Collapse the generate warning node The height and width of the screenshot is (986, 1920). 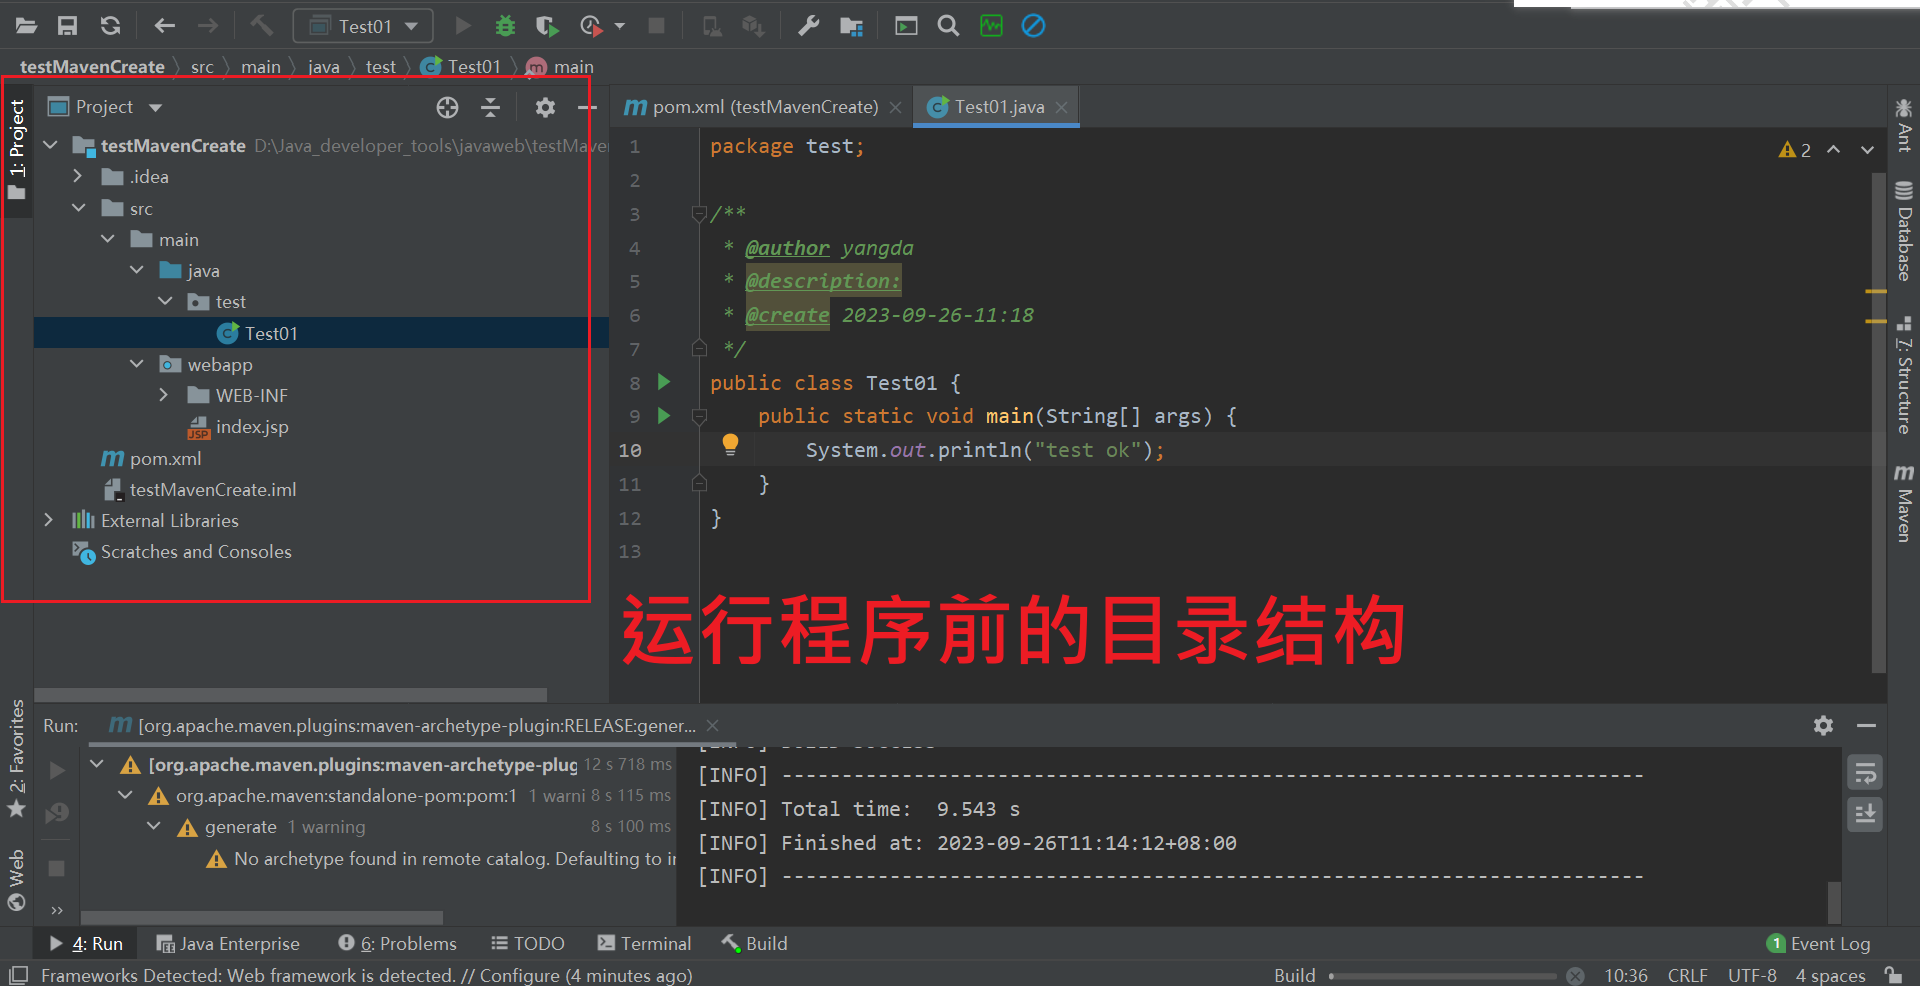click(x=154, y=826)
